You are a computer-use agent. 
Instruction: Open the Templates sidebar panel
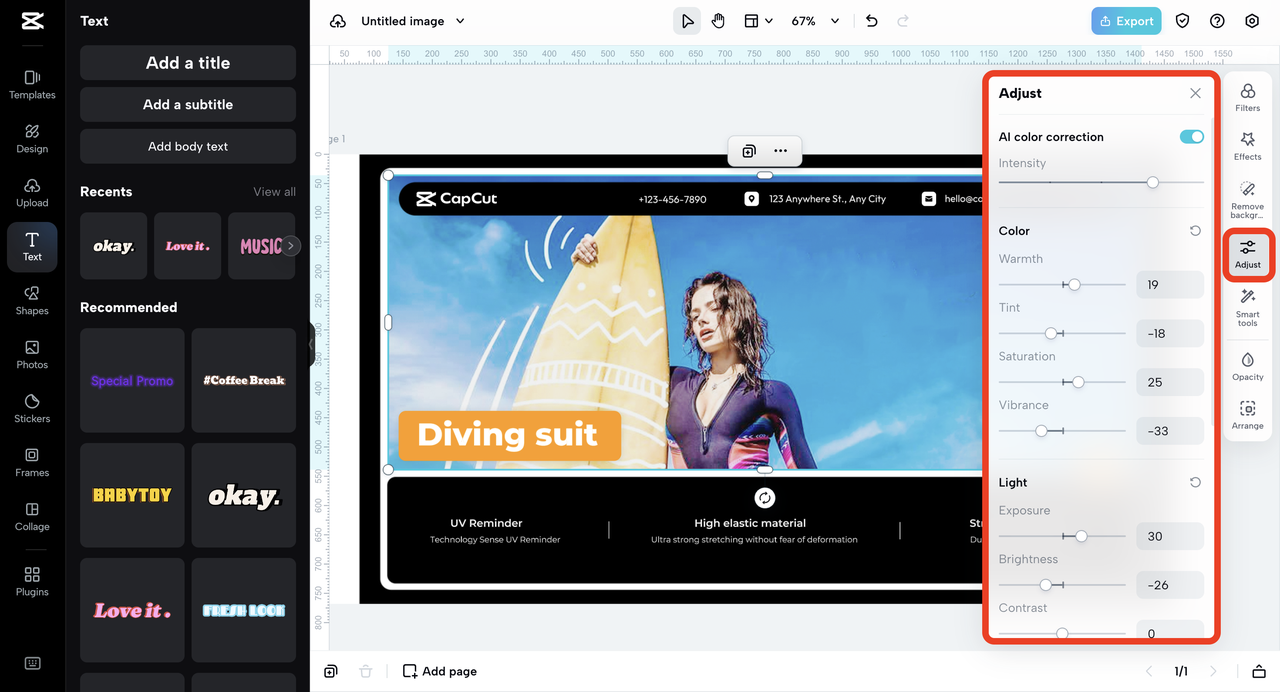(32, 84)
